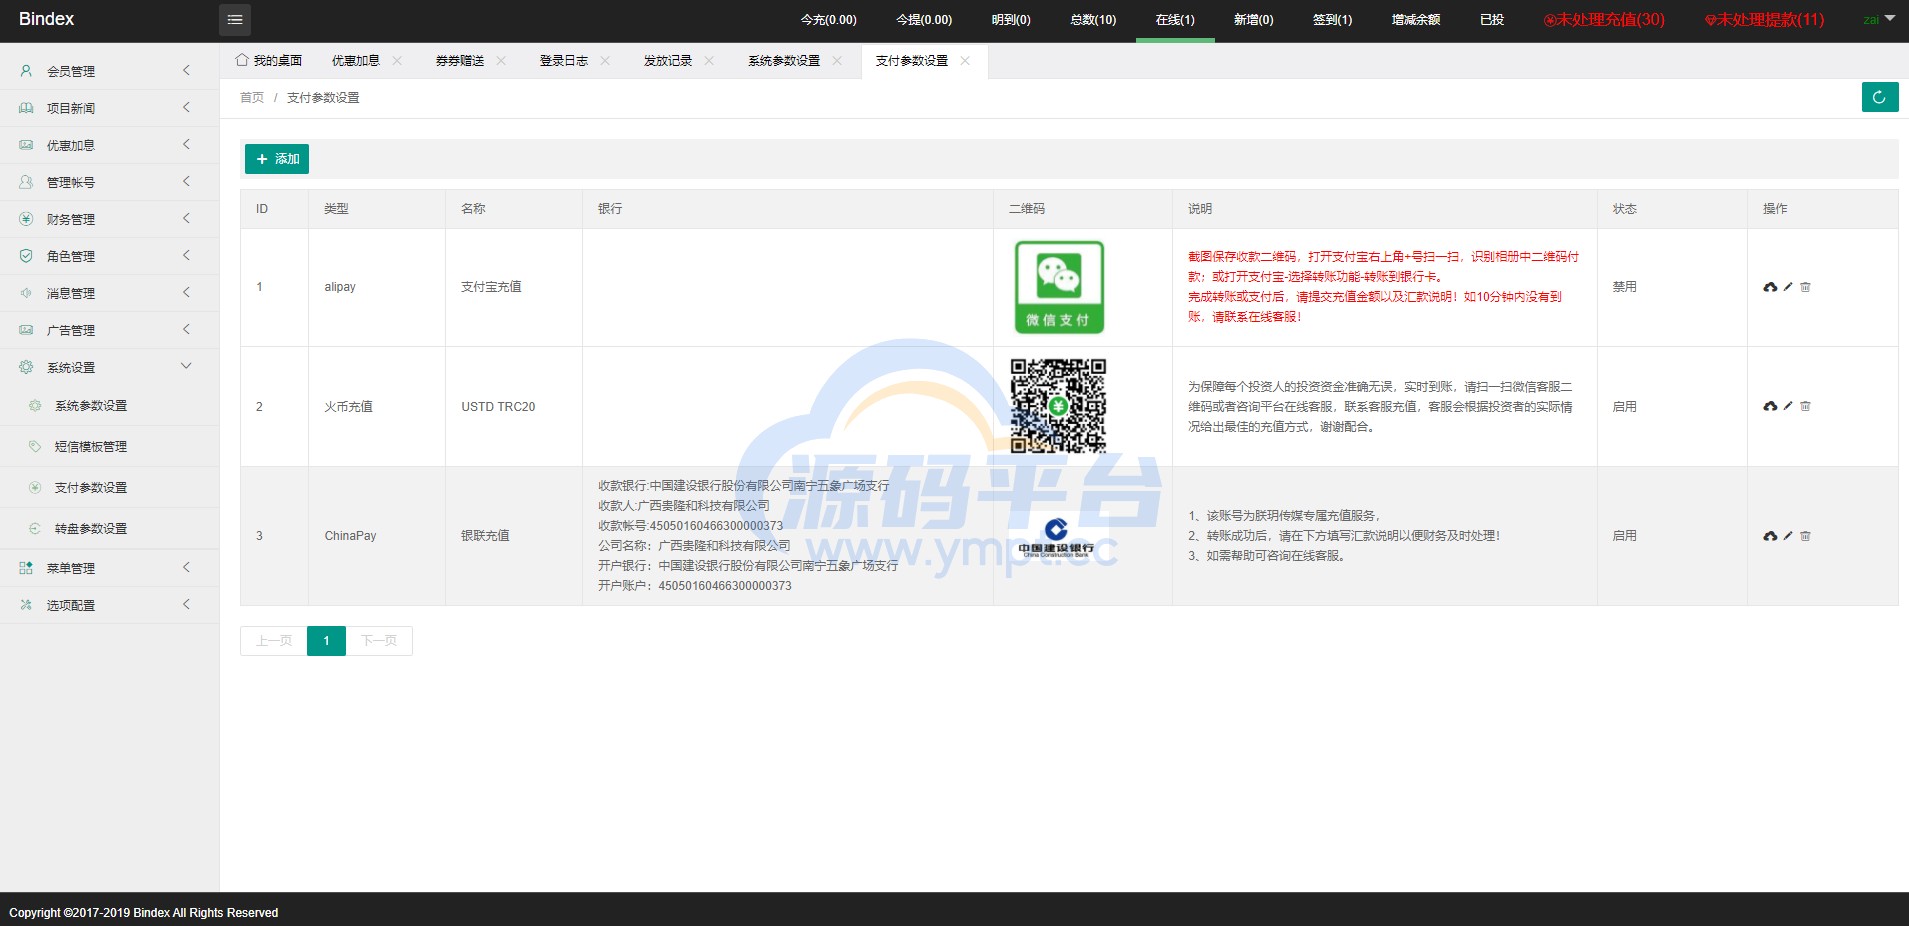
Task: Click the 未处理充值(30) link
Action: pyautogui.click(x=1605, y=19)
